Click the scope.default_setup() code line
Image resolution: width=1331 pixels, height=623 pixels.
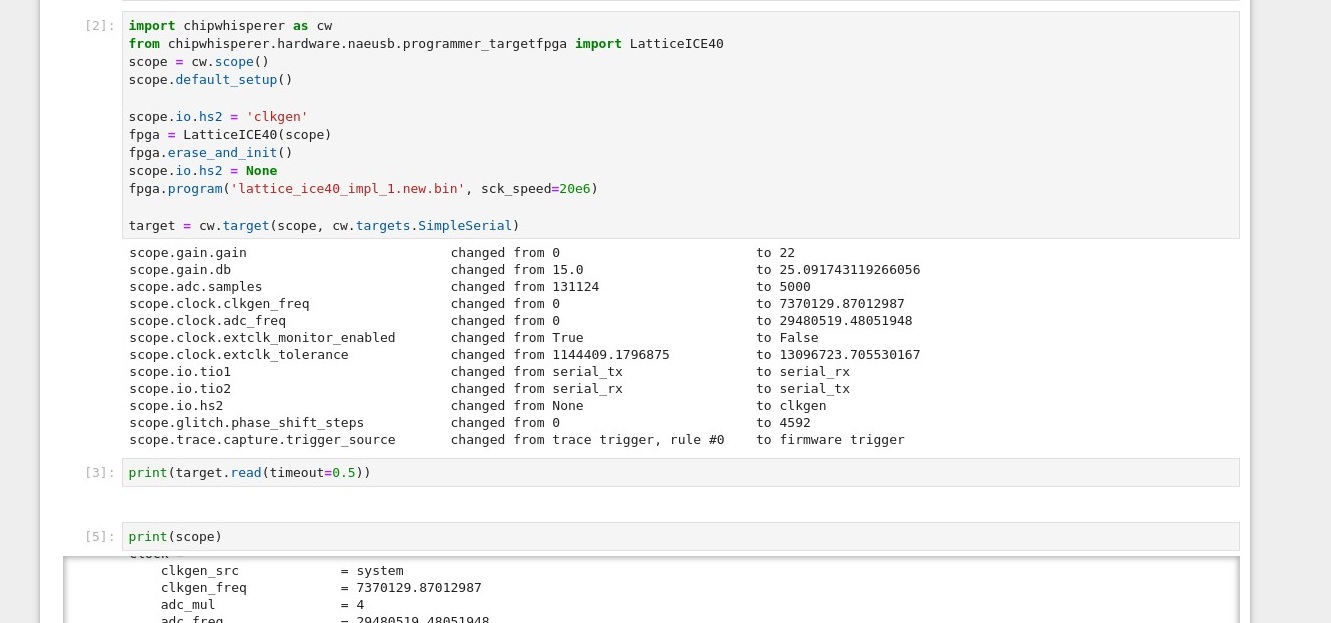pos(210,80)
